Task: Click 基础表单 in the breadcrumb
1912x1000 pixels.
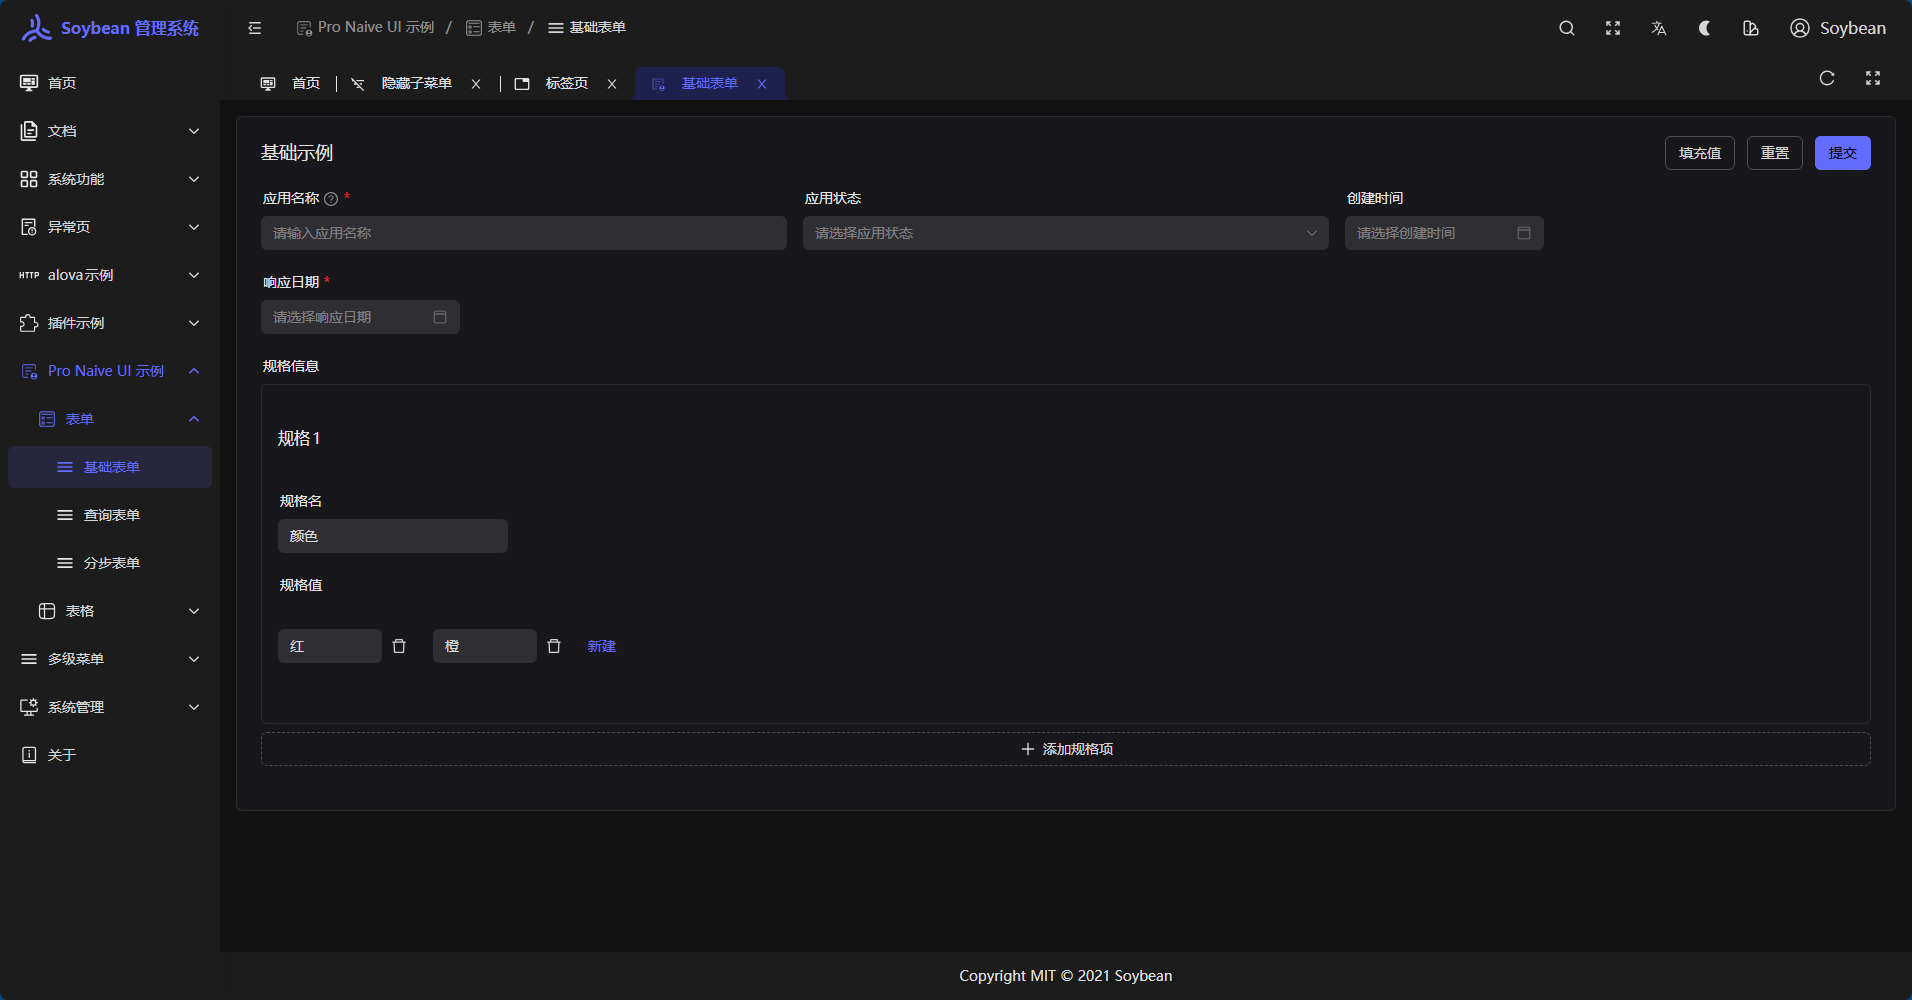Action: pyautogui.click(x=587, y=28)
